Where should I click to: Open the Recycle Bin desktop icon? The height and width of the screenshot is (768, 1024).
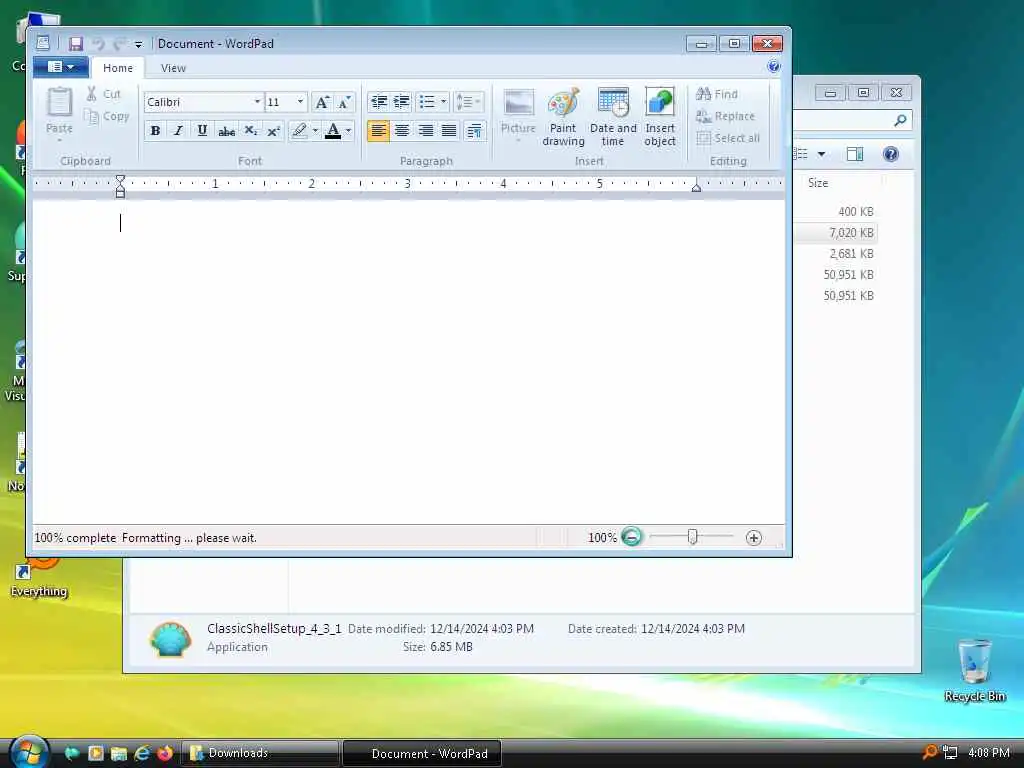[974, 670]
